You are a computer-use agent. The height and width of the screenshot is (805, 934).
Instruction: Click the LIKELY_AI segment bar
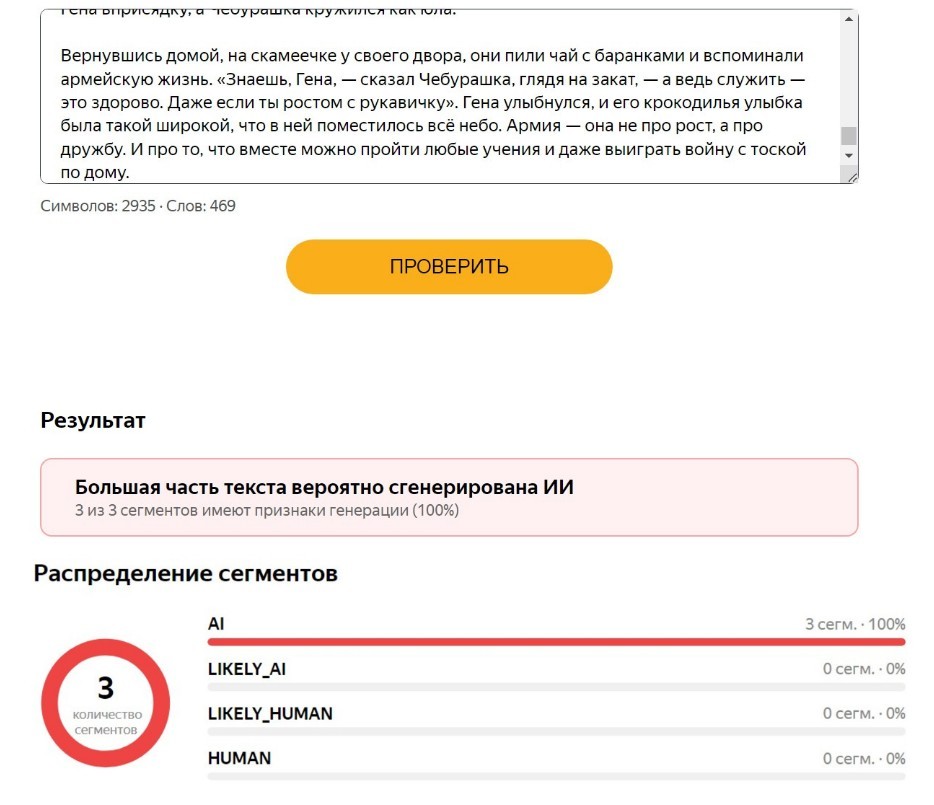point(556,687)
